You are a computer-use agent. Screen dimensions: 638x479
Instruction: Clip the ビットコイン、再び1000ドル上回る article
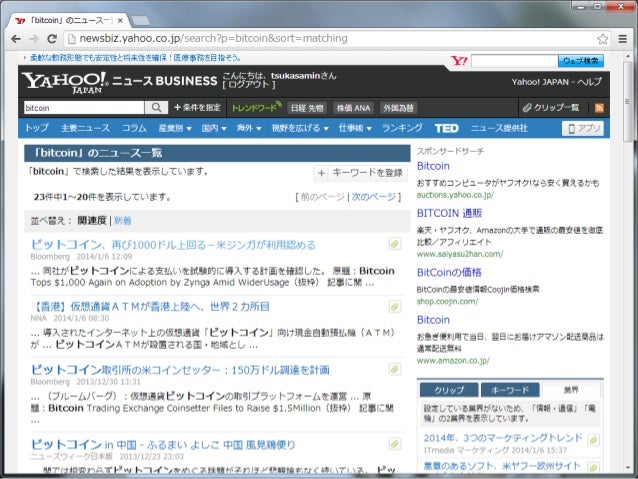point(394,244)
